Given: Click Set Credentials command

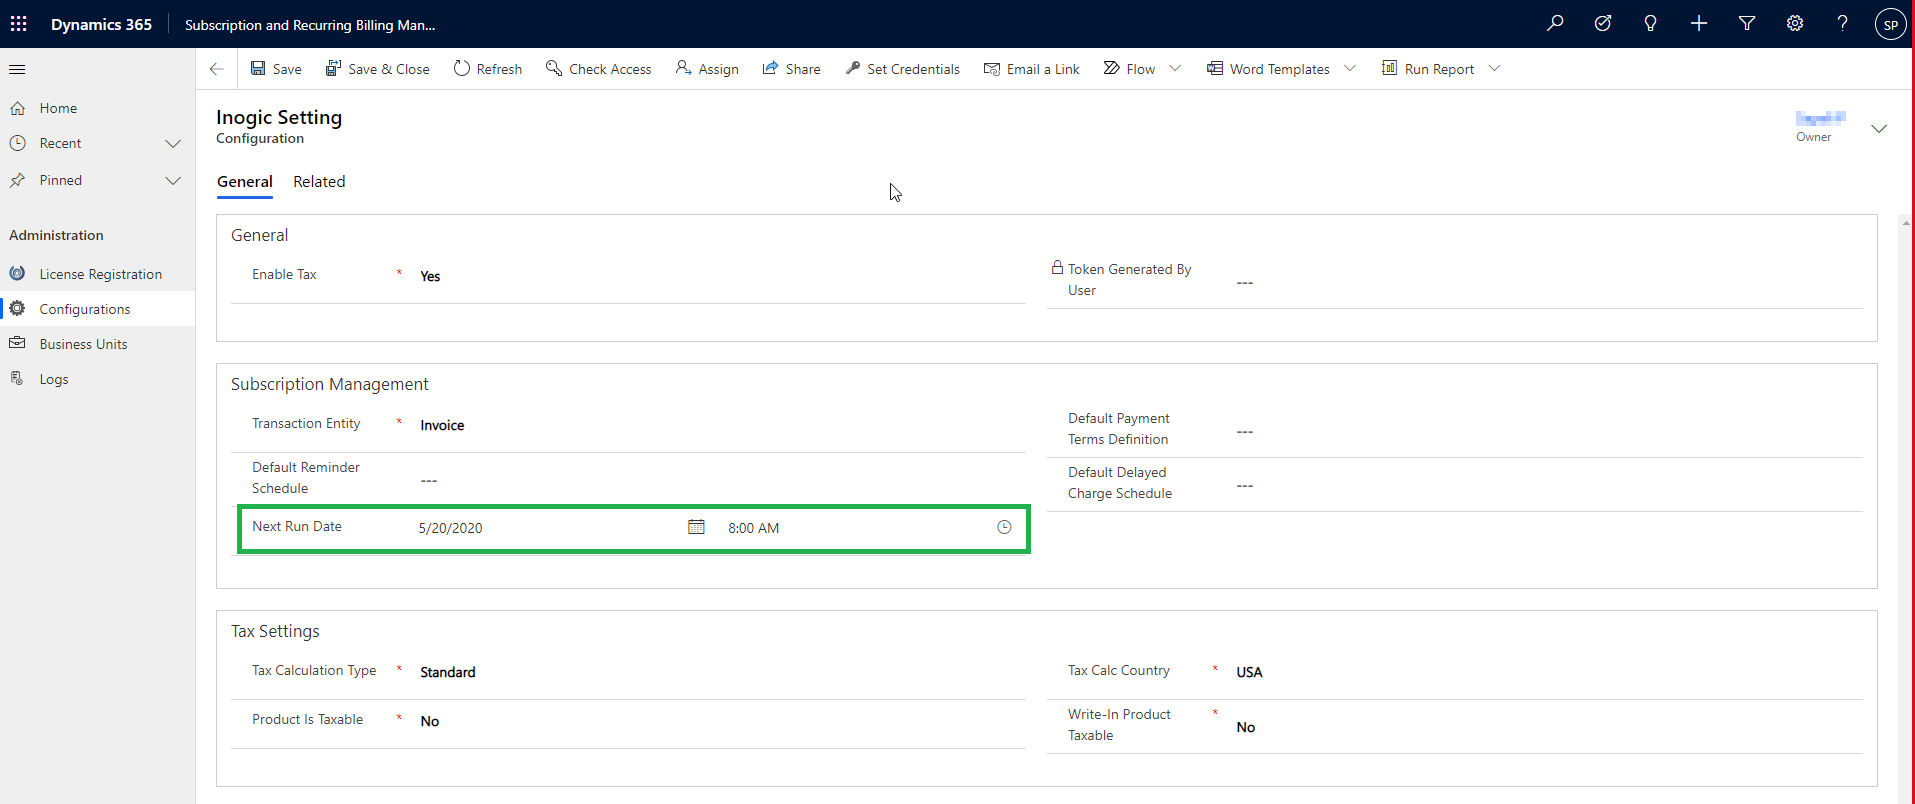Looking at the screenshot, I should [902, 69].
